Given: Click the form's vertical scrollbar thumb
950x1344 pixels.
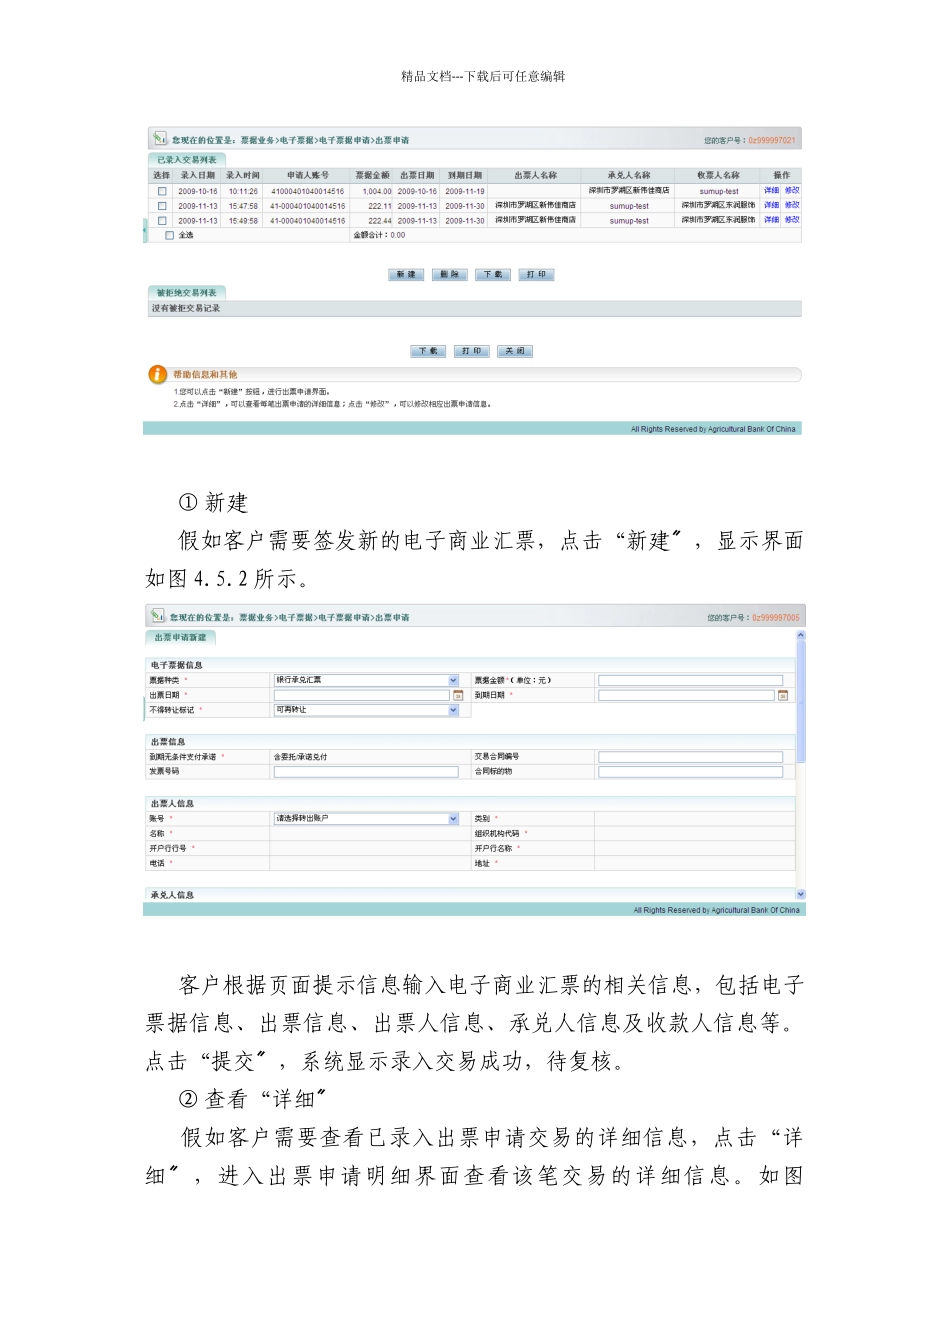Looking at the screenshot, I should (x=800, y=702).
